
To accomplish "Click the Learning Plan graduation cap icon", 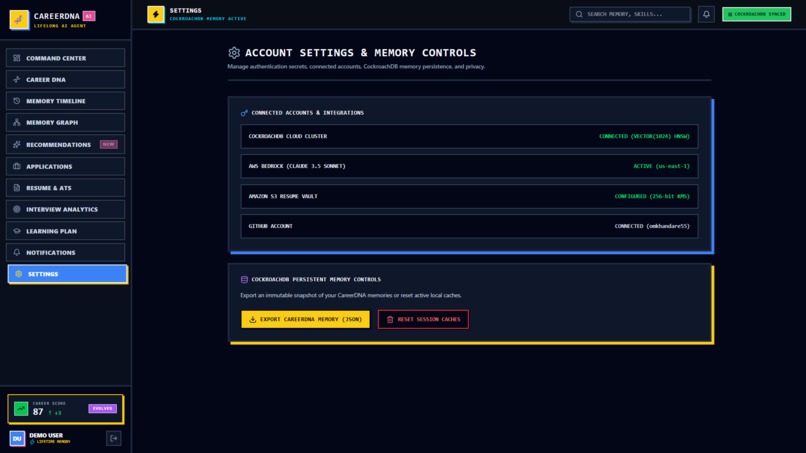I will (17, 231).
